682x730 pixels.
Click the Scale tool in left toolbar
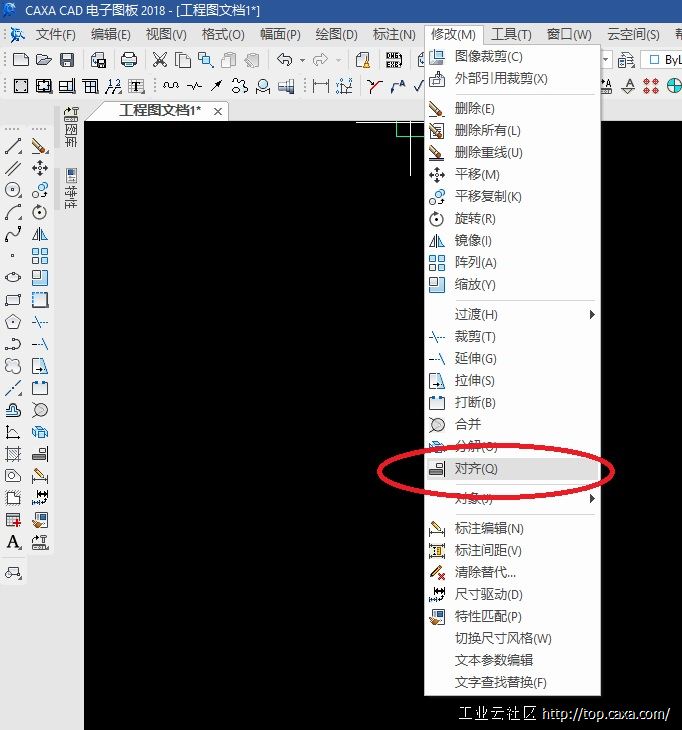click(x=40, y=277)
